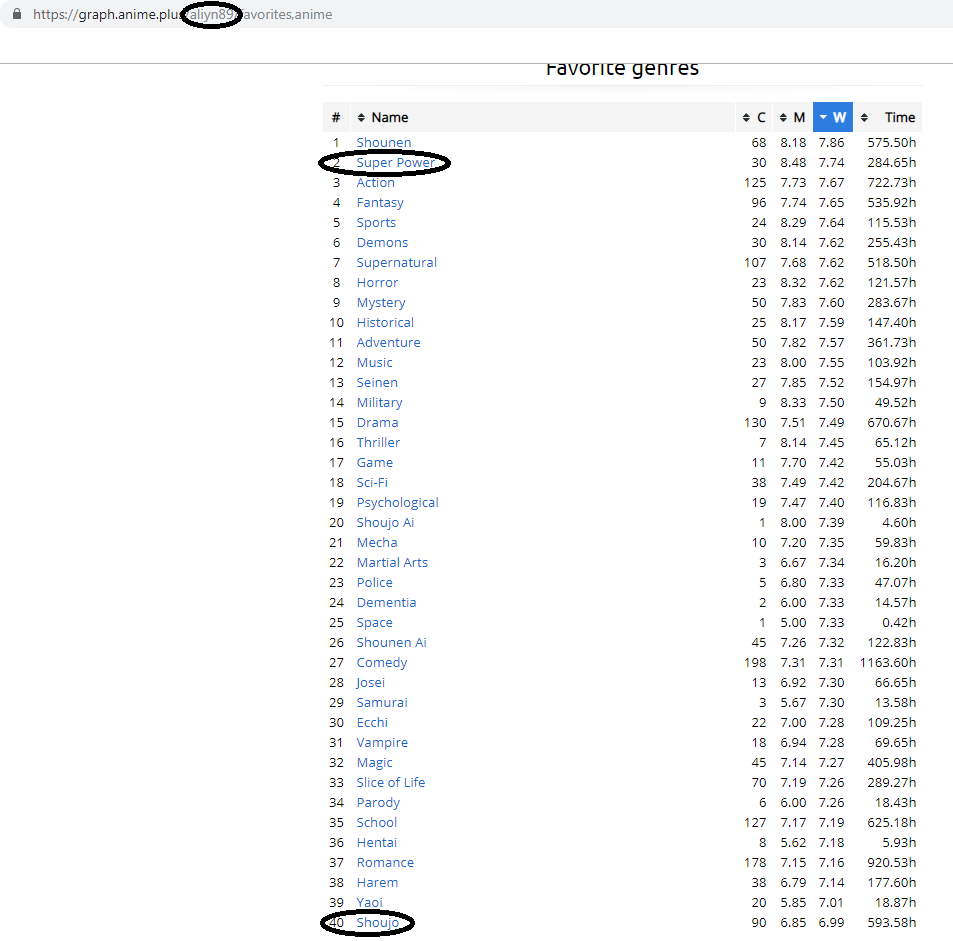953x941 pixels.
Task: Click the # column header
Action: (336, 118)
